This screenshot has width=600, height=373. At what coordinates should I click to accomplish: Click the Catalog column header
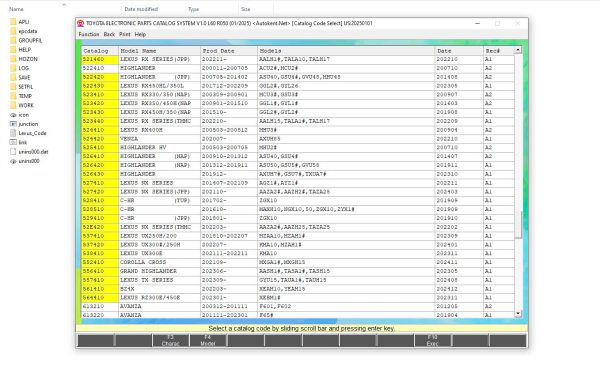pos(100,51)
